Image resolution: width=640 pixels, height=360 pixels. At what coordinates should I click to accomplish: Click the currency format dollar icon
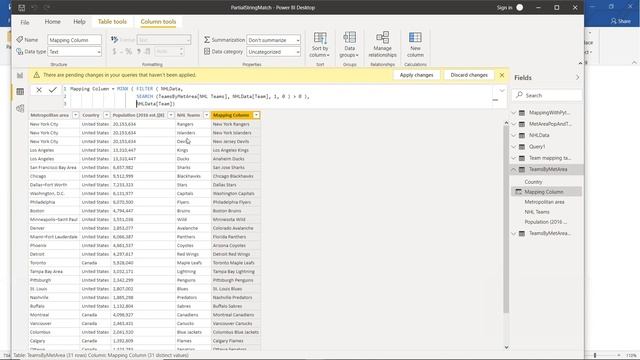pos(114,51)
